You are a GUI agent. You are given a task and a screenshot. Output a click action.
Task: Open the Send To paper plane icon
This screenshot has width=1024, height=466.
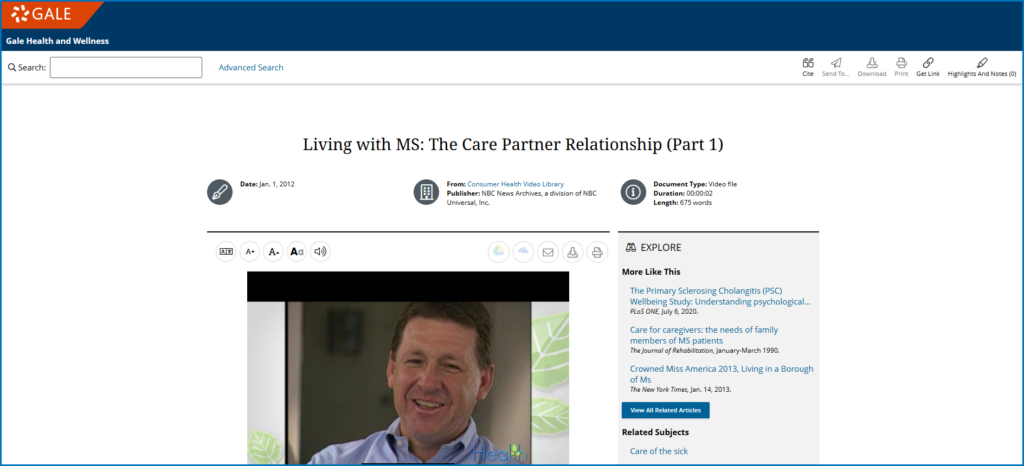(x=836, y=63)
